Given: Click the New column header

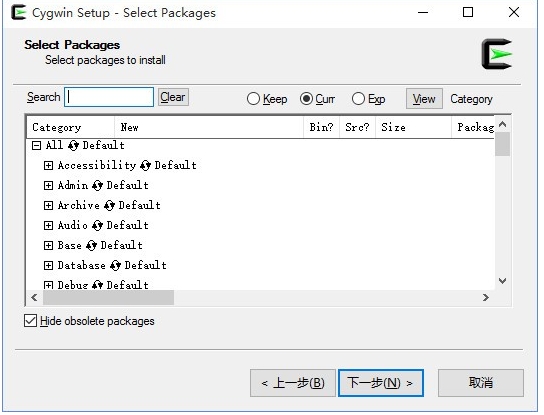Looking at the screenshot, I should [x=209, y=127].
